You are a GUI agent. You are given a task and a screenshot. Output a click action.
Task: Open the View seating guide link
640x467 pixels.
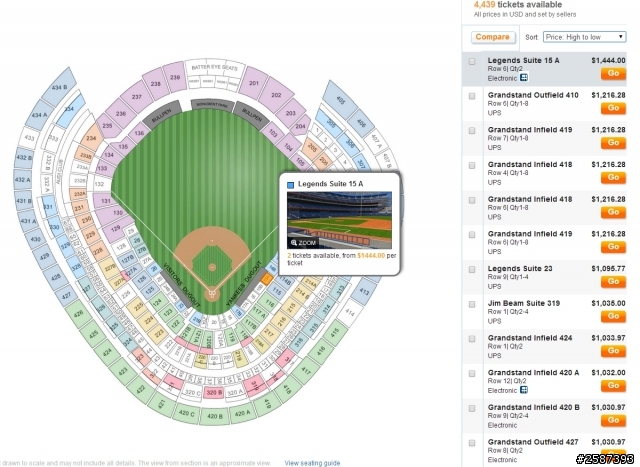312,463
